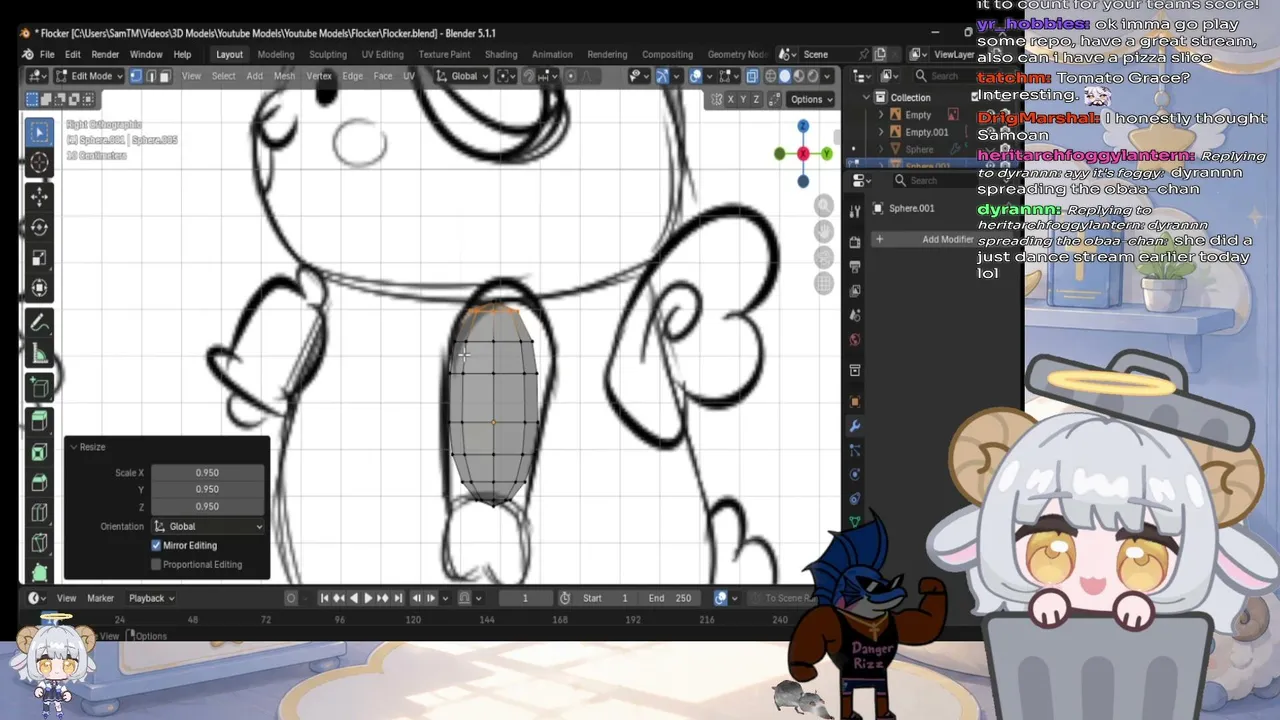The height and width of the screenshot is (720, 1280).
Task: Switch to vertex select mode
Action: click(x=136, y=76)
